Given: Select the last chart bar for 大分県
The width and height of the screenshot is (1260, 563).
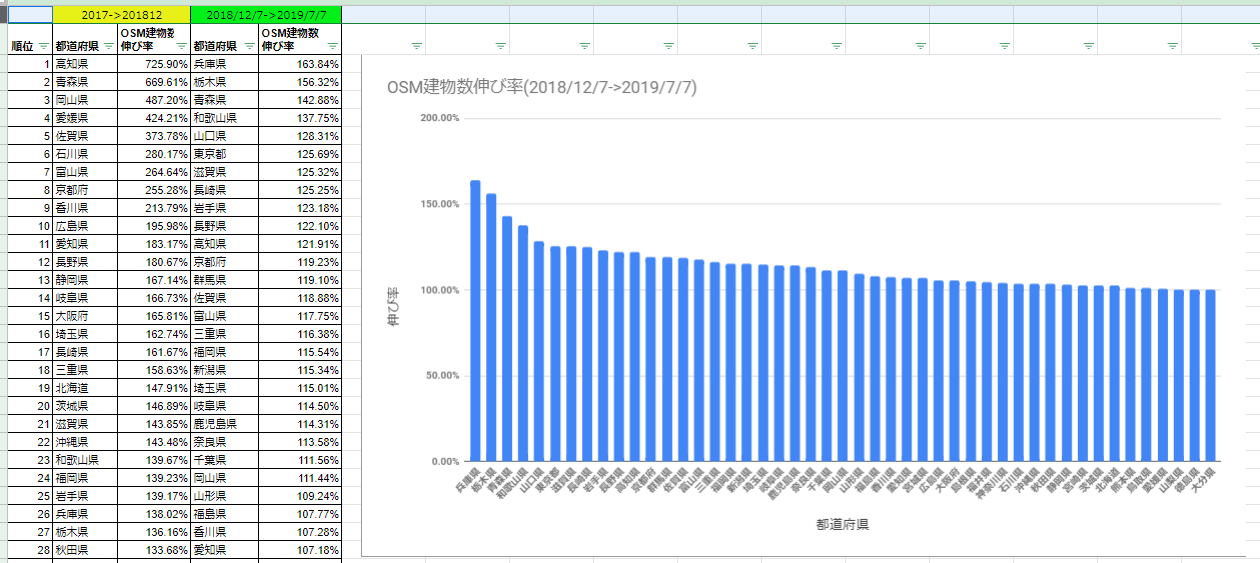Looking at the screenshot, I should [1211, 376].
